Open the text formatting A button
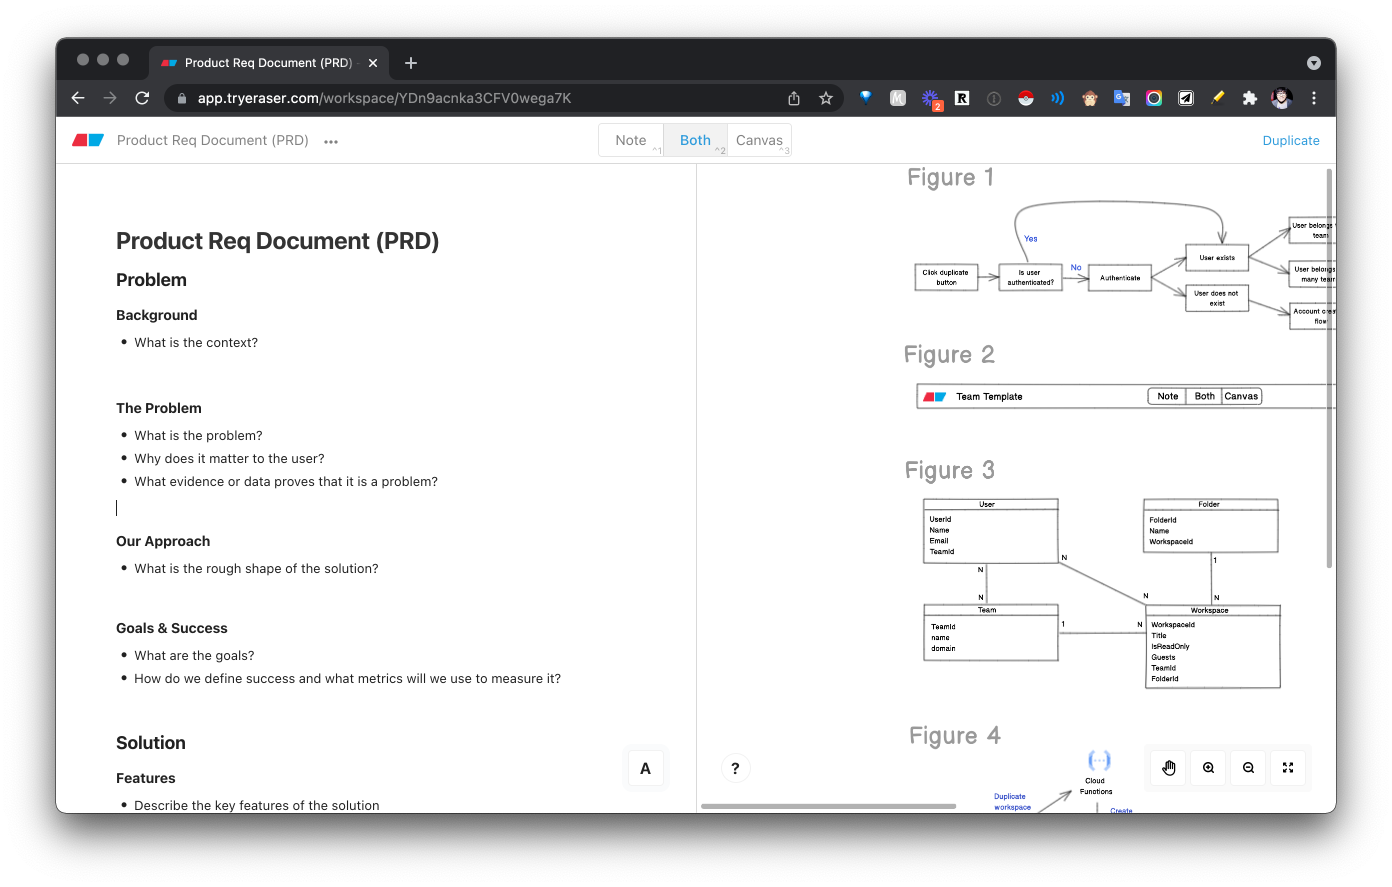 coord(645,768)
